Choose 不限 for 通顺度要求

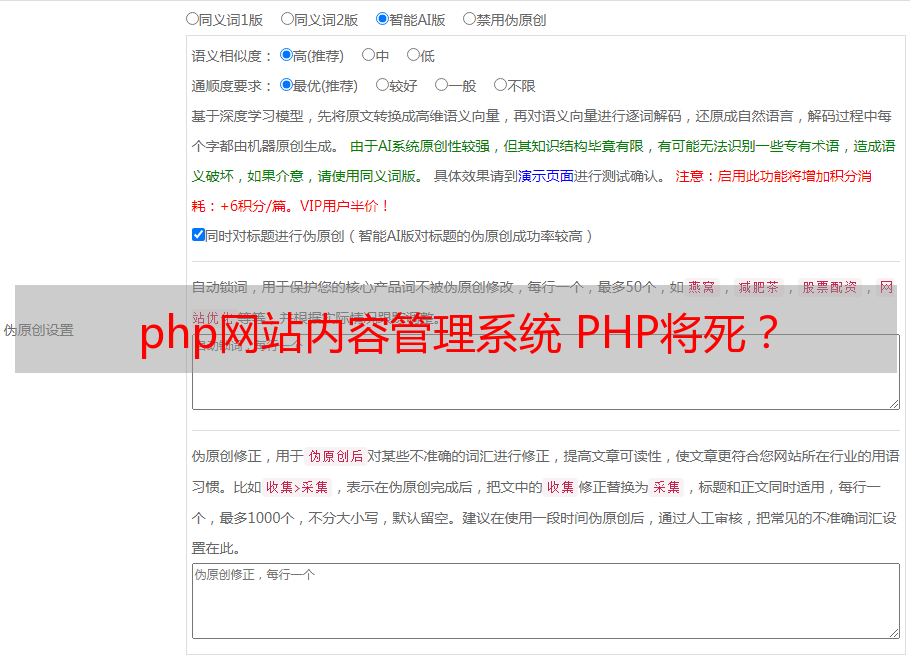point(500,85)
